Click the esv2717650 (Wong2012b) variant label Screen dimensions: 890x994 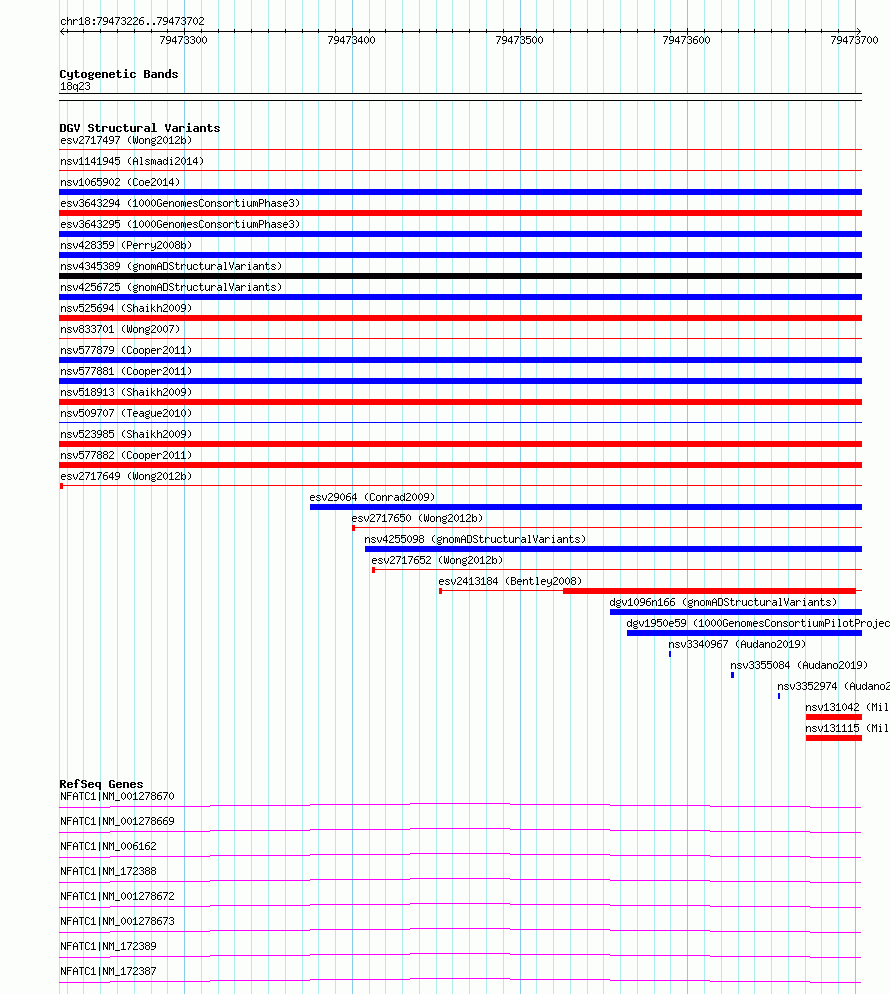pyautogui.click(x=417, y=518)
